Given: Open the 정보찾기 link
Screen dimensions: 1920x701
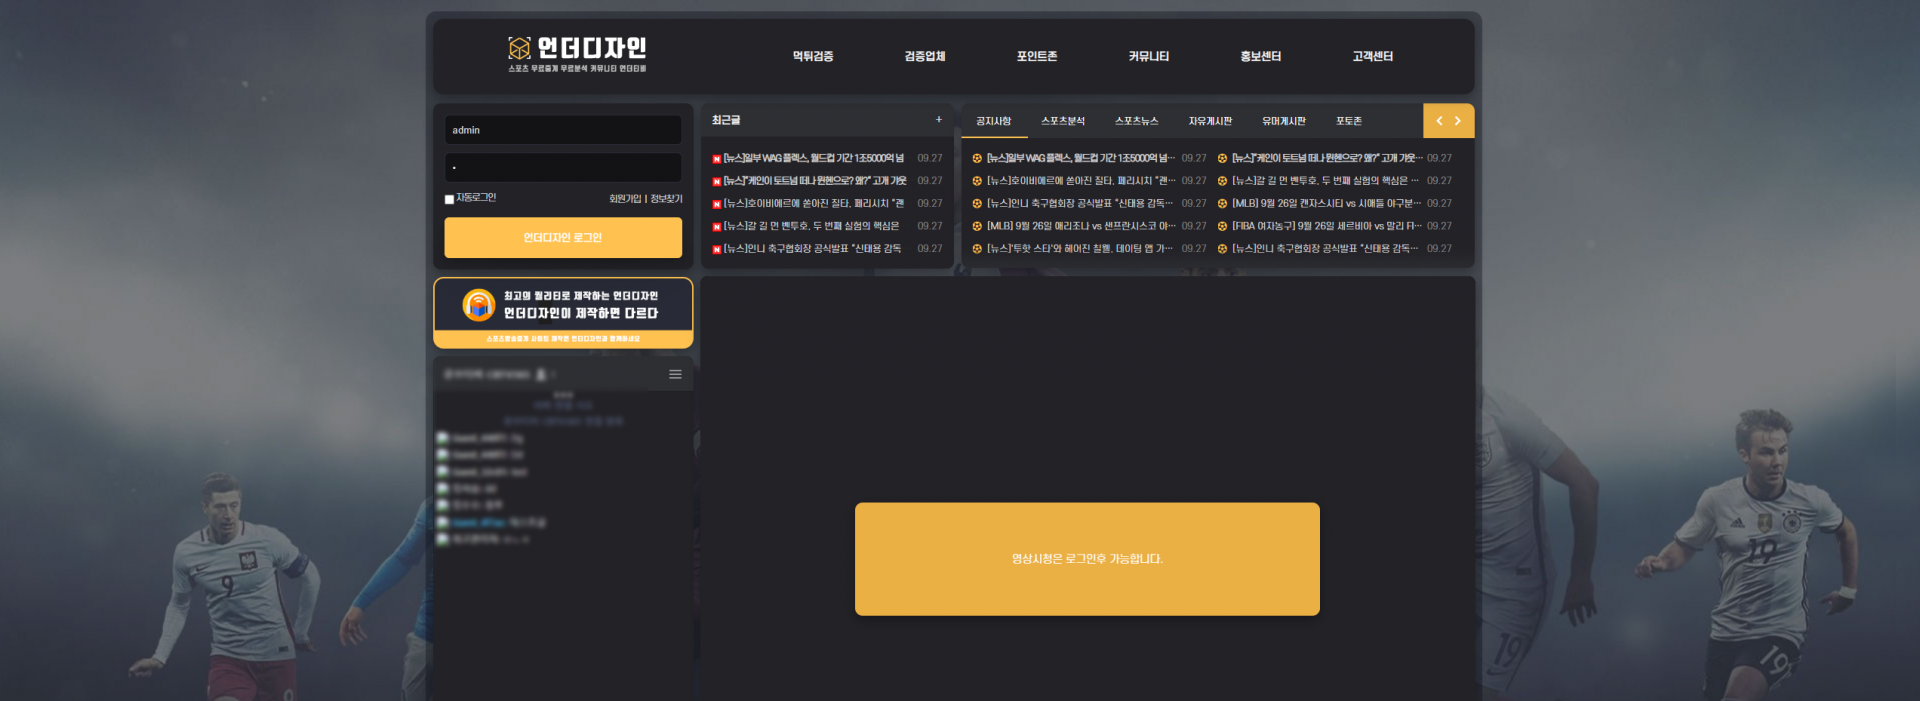Looking at the screenshot, I should 666,199.
